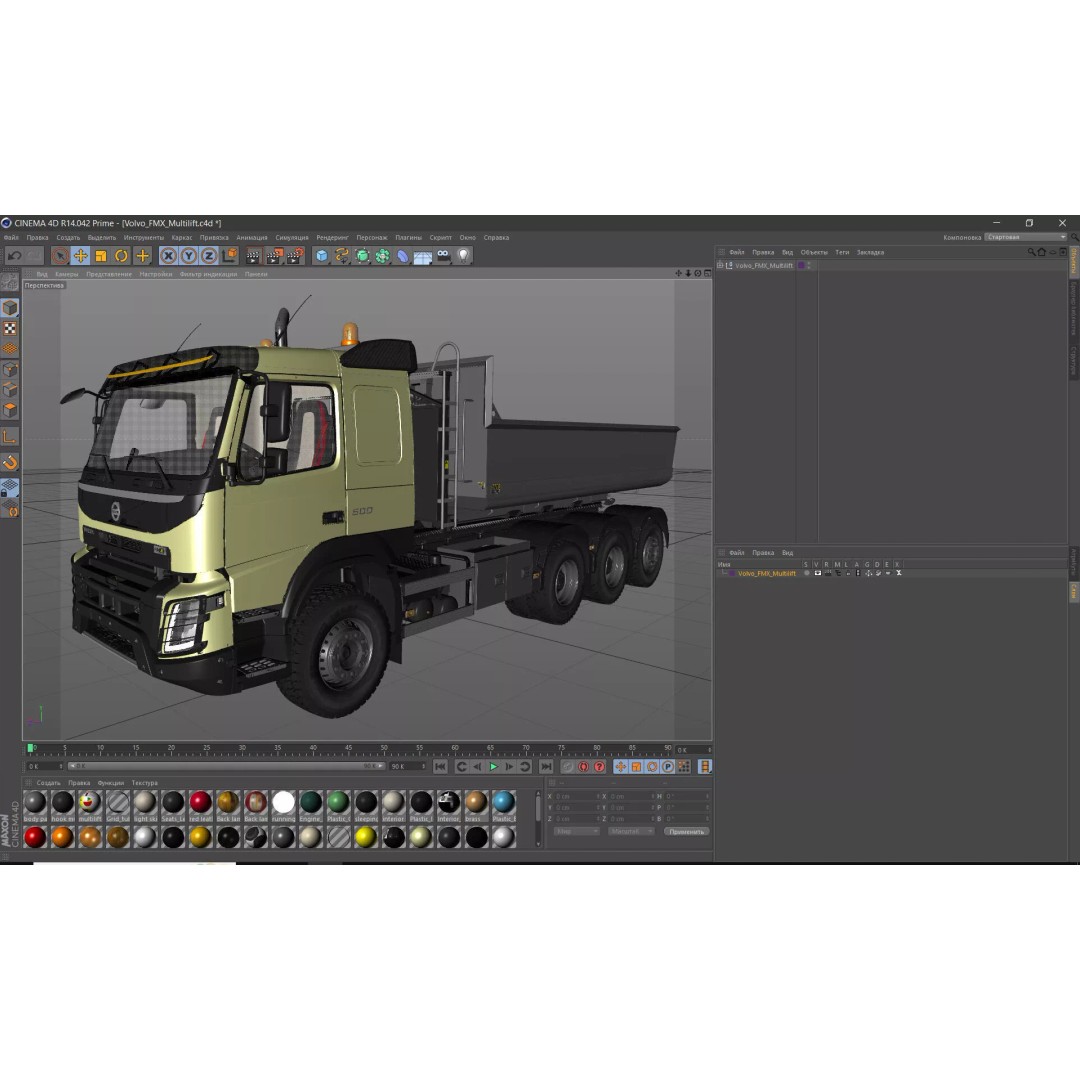Add a light object with bulb icon
Screen dimensions: 1080x1080
click(x=464, y=256)
